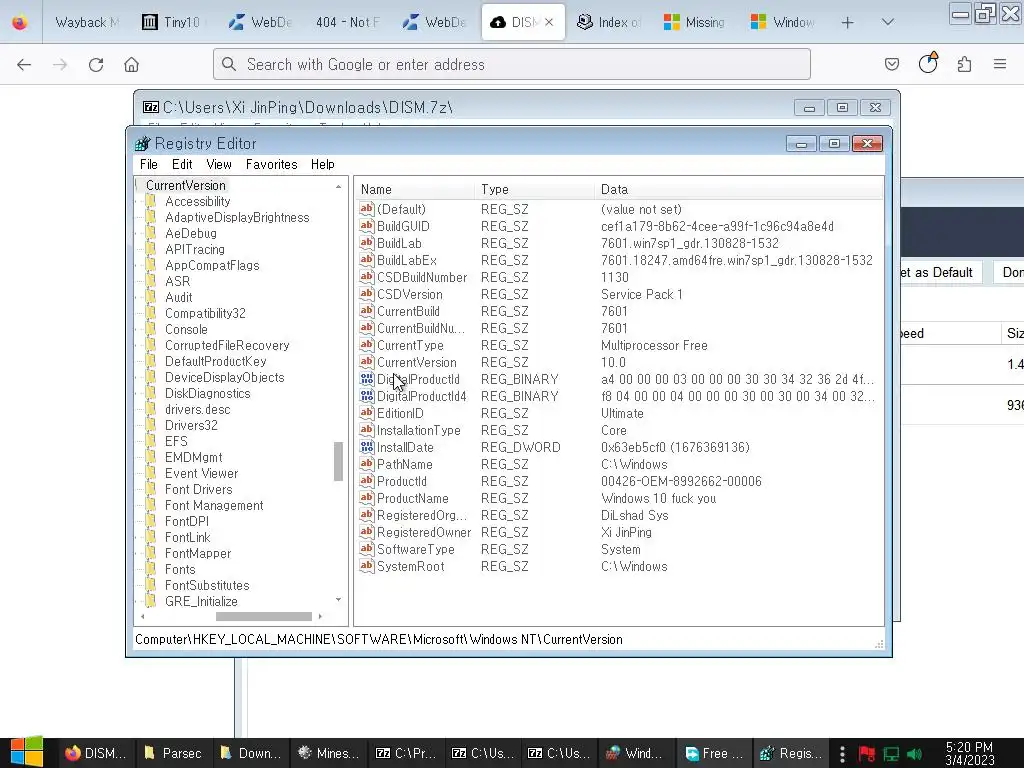Click the Service Pack 1 data cell
This screenshot has width=1024, height=768.
642,294
